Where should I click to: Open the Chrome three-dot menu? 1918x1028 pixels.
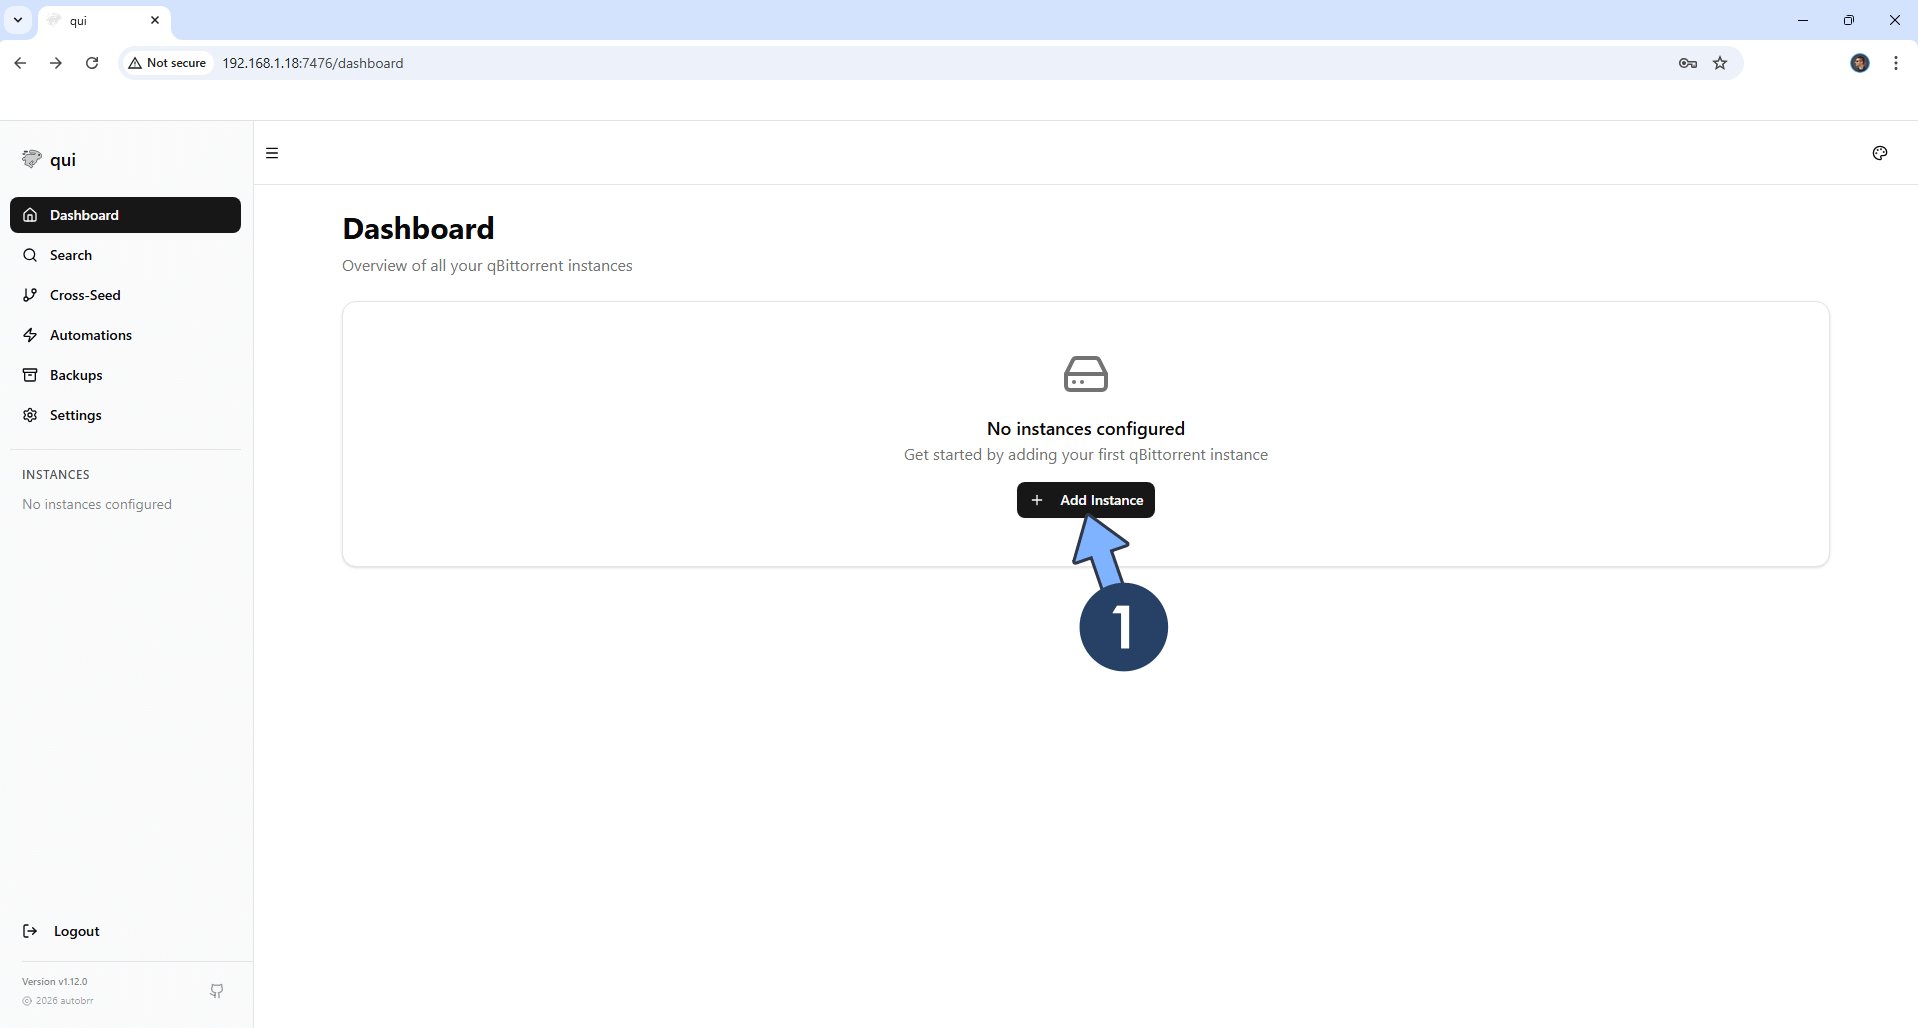(1896, 63)
